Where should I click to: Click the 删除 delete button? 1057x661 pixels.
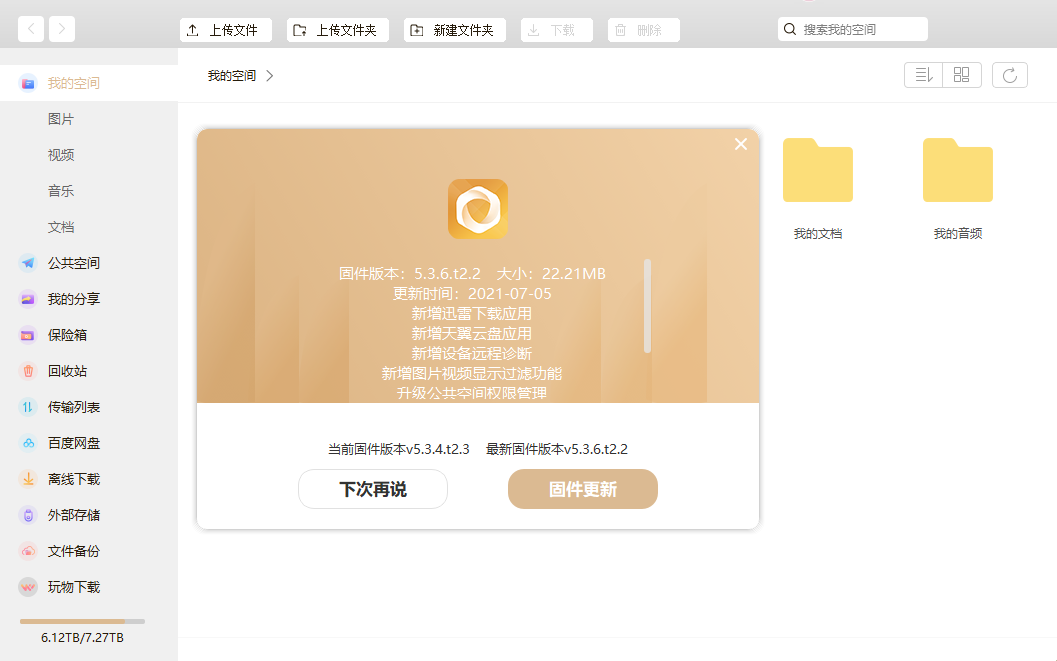[644, 30]
